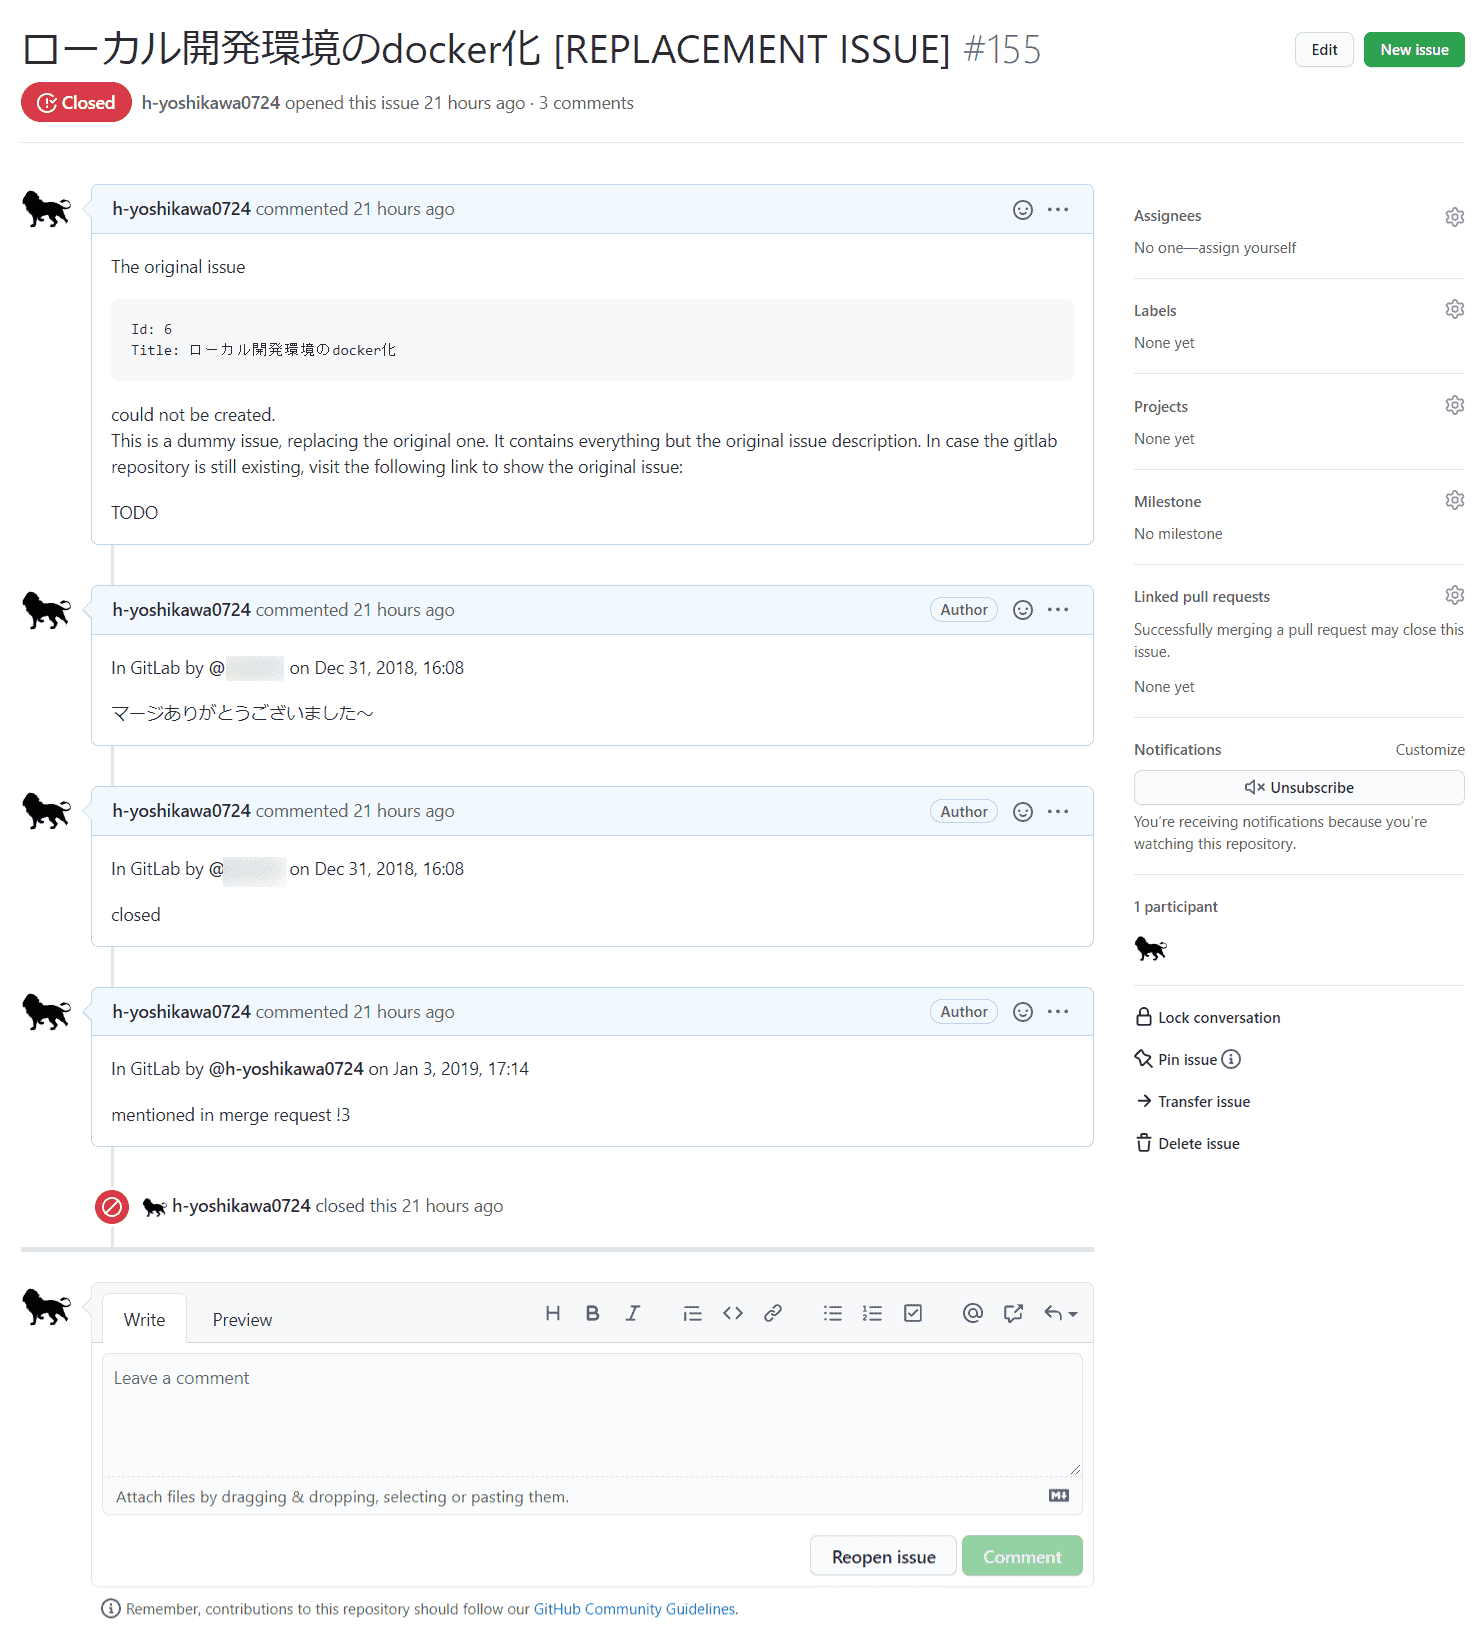Image resolution: width=1484 pixels, height=1639 pixels.
Task: Click h-yoshikawa0724 in closed event line
Action: click(241, 1206)
